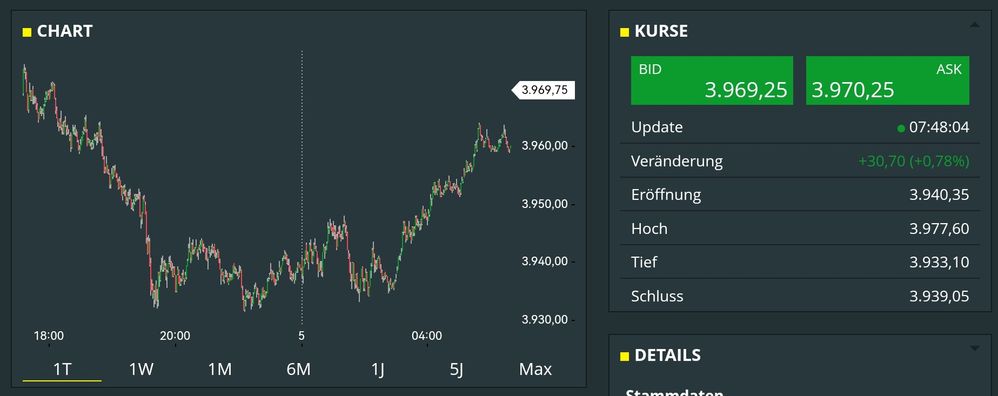Collapse the KURSE panel arrow

coord(974,25)
